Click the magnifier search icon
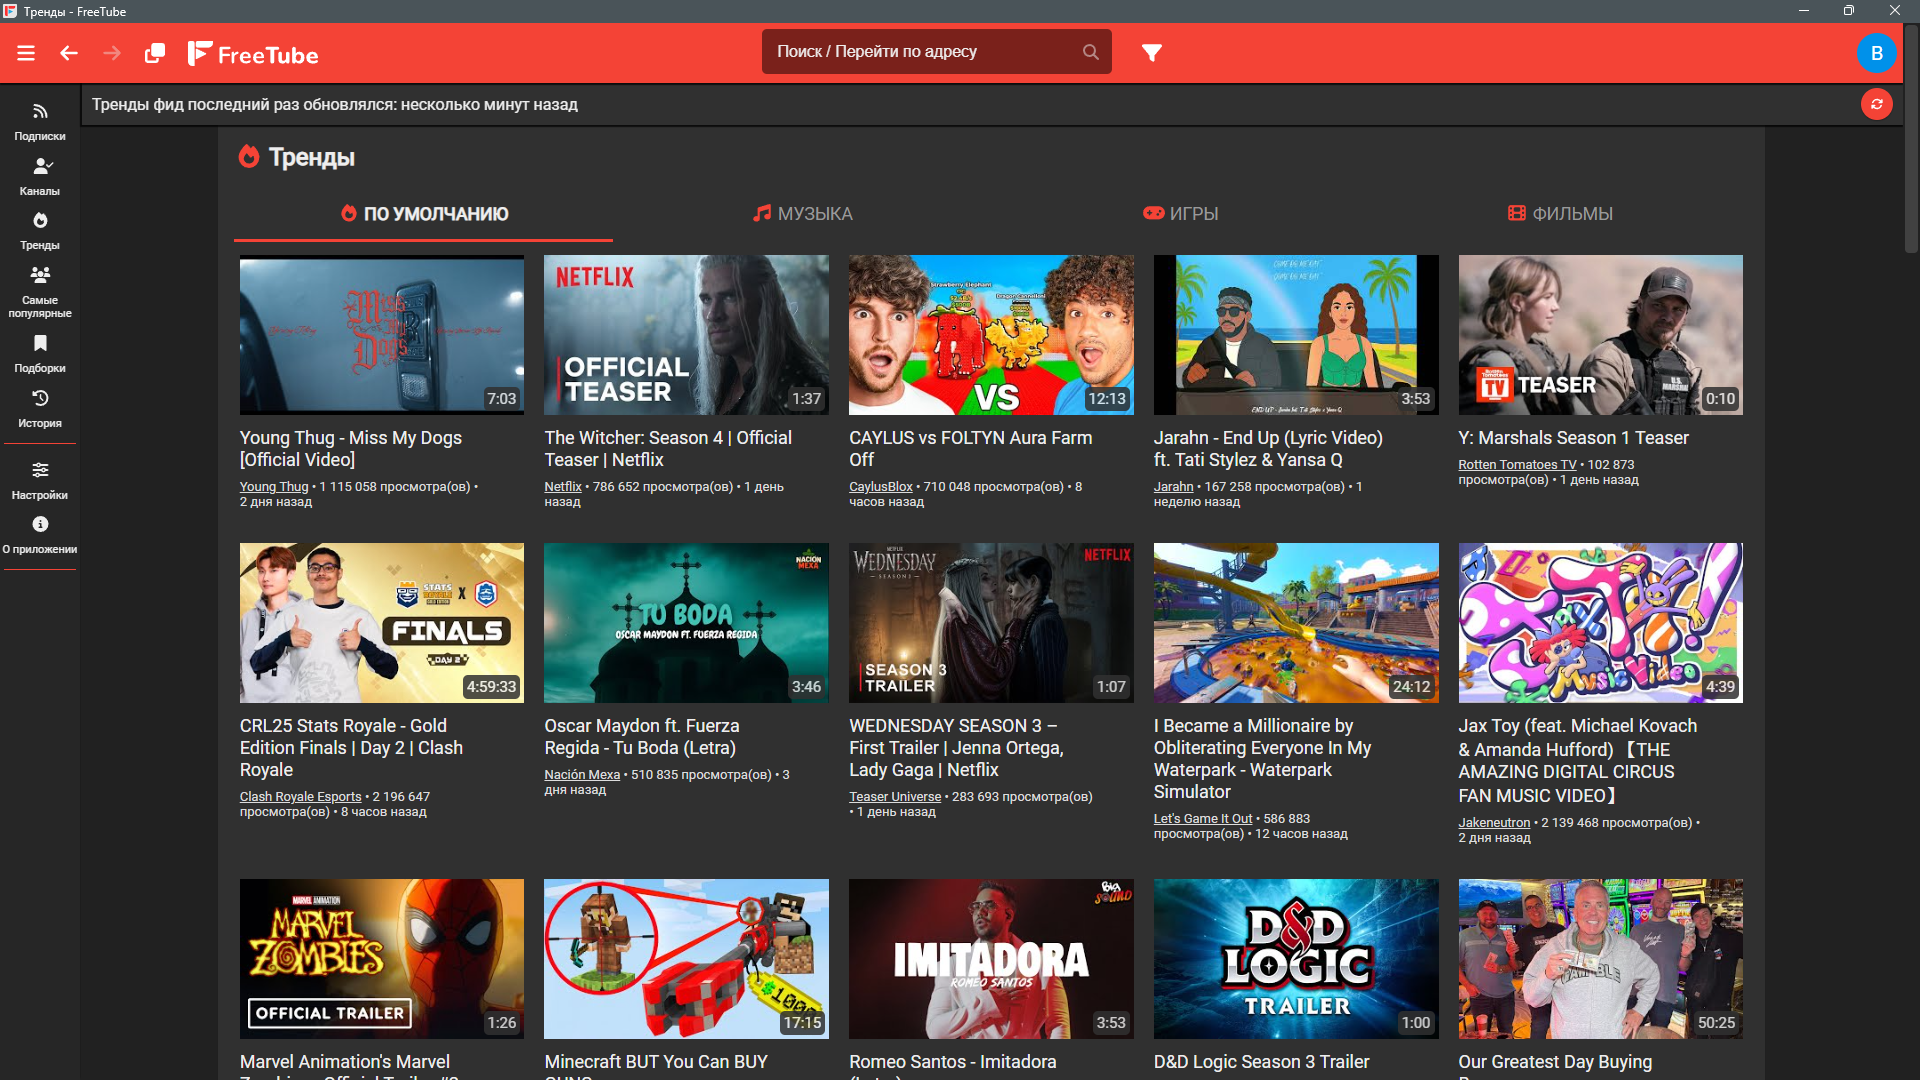Image resolution: width=1920 pixels, height=1080 pixels. coord(1090,52)
